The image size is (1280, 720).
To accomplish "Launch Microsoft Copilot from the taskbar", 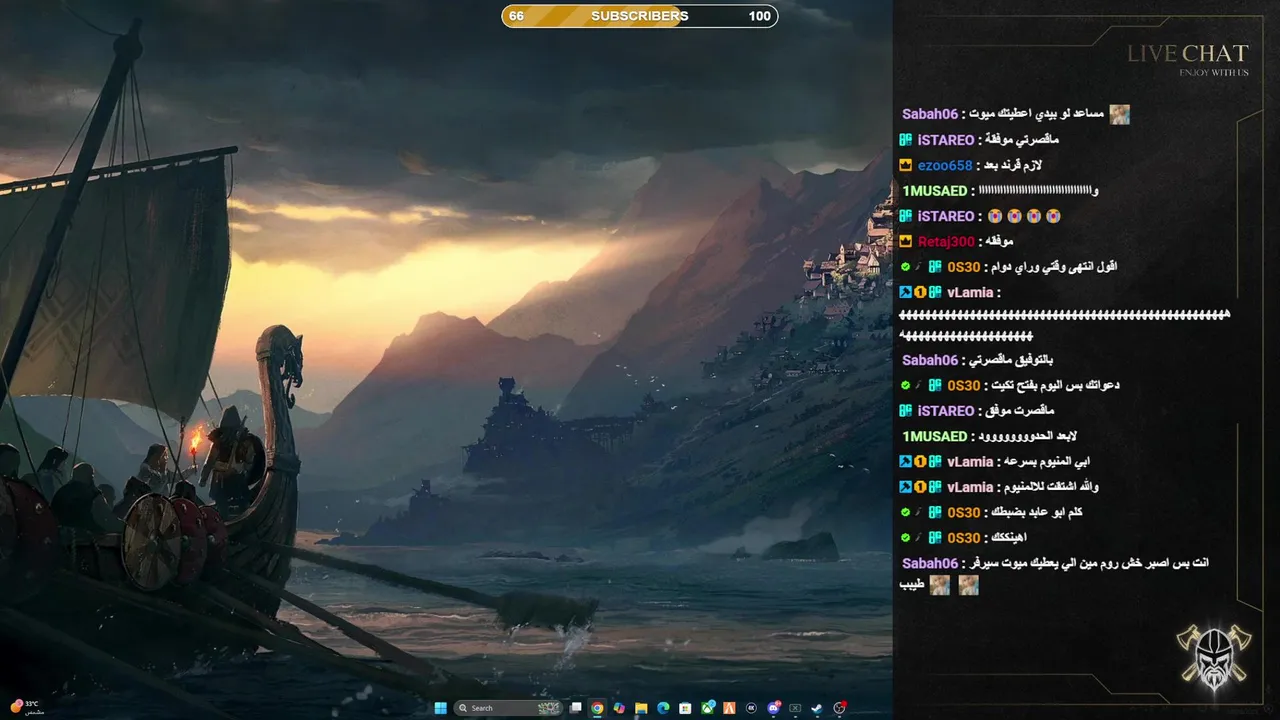I will coord(619,708).
